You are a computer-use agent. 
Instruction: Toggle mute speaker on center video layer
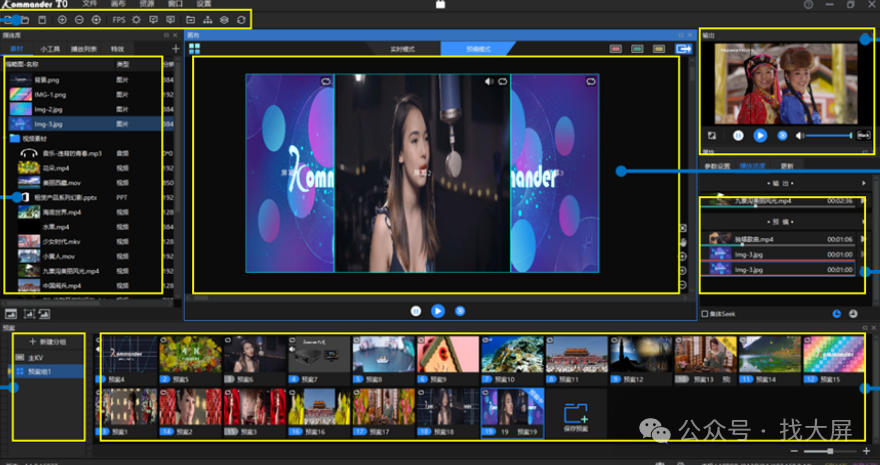(489, 81)
